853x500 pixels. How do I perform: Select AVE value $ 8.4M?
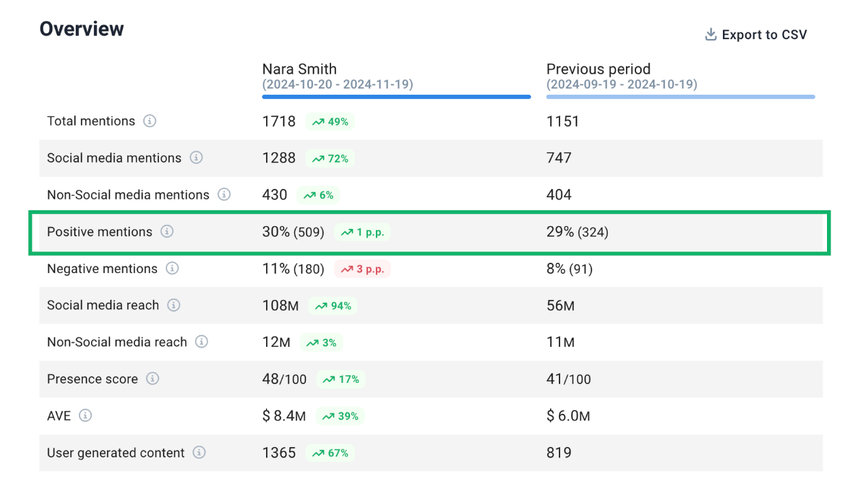pyautogui.click(x=284, y=416)
